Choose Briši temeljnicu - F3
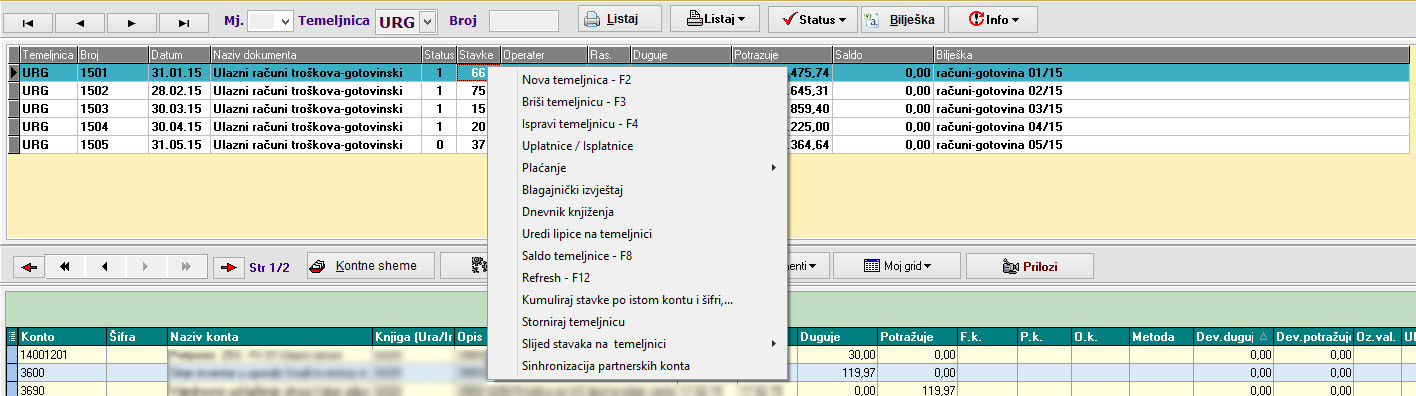This screenshot has width=1416, height=396. [637, 102]
